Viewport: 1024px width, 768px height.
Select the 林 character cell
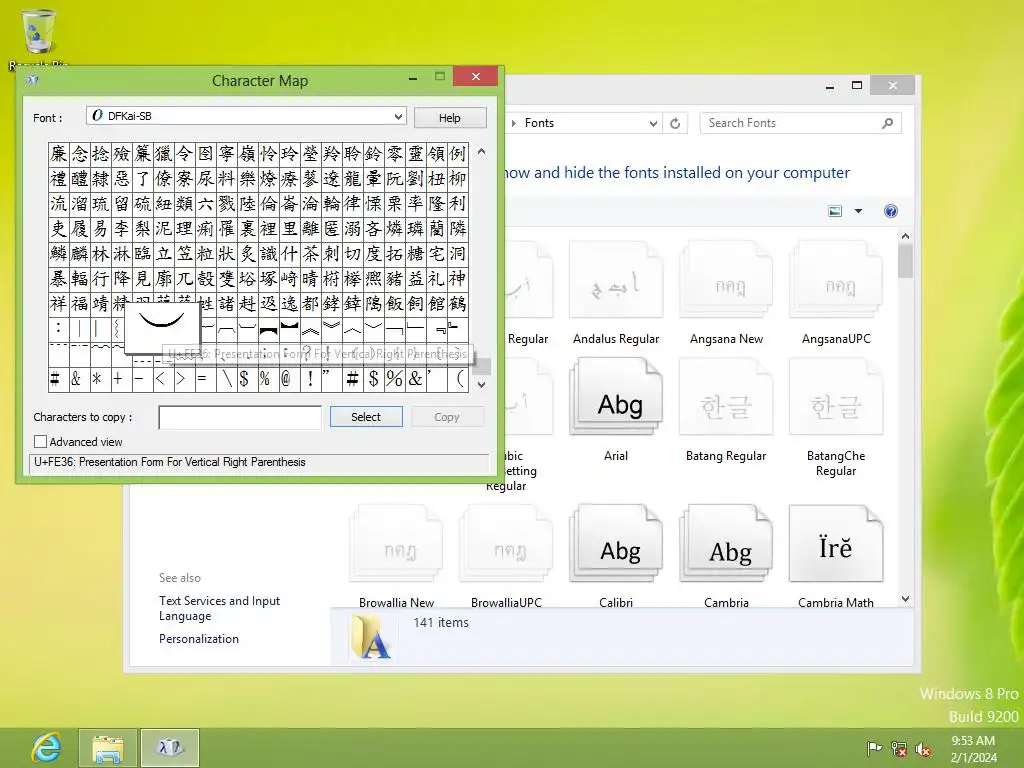100,253
